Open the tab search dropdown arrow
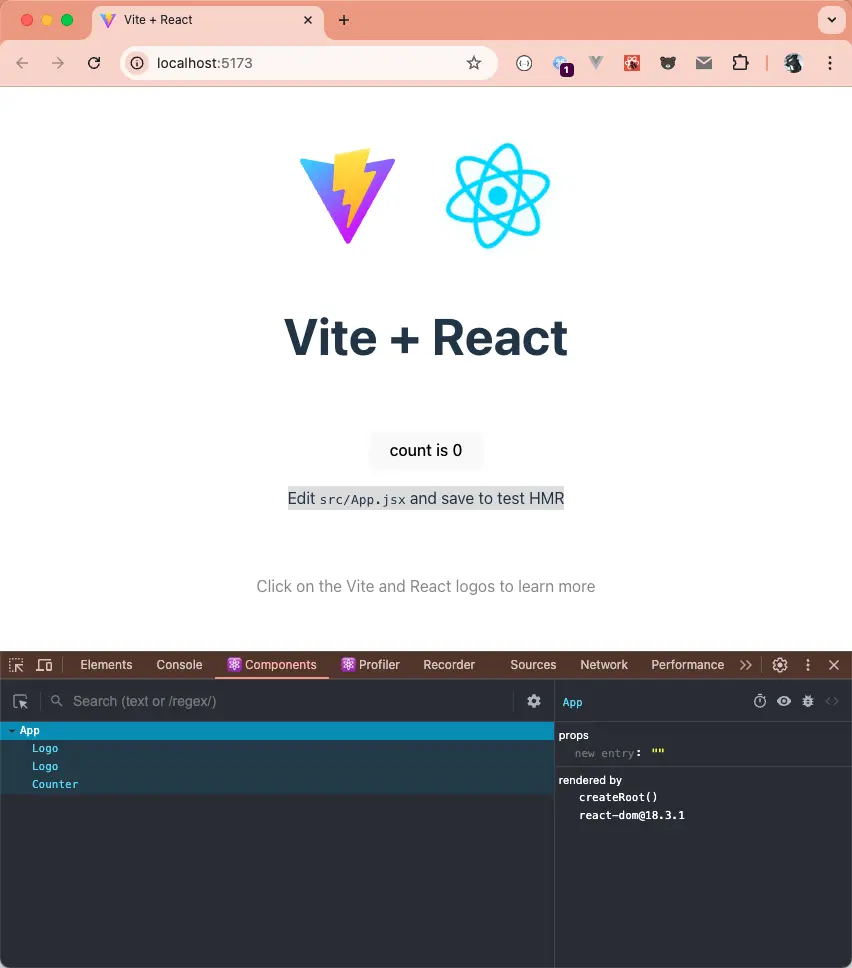 tap(832, 20)
